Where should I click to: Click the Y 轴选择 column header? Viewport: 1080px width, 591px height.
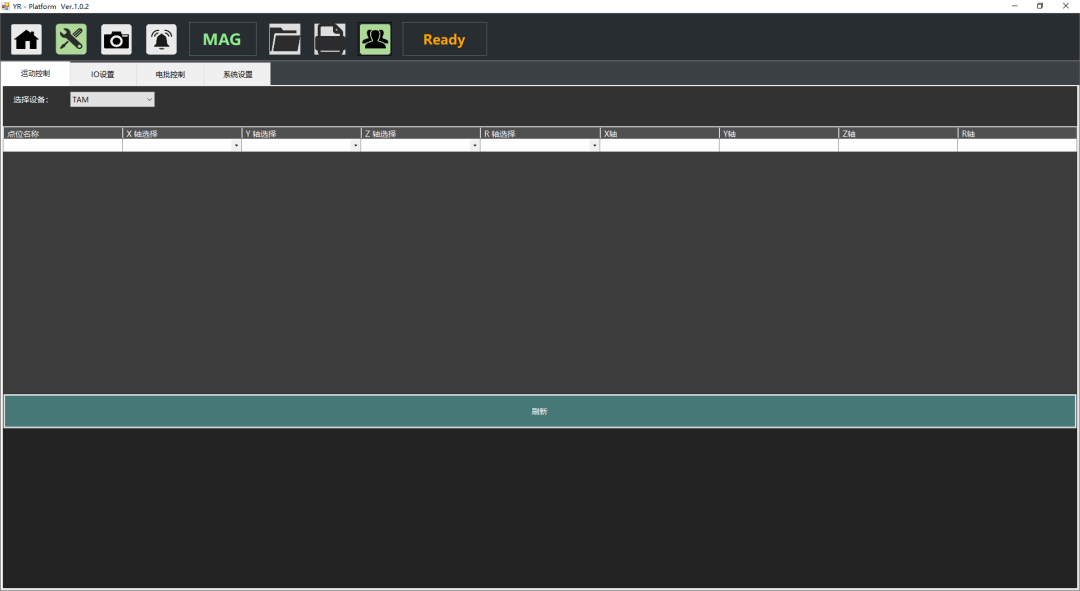301,134
